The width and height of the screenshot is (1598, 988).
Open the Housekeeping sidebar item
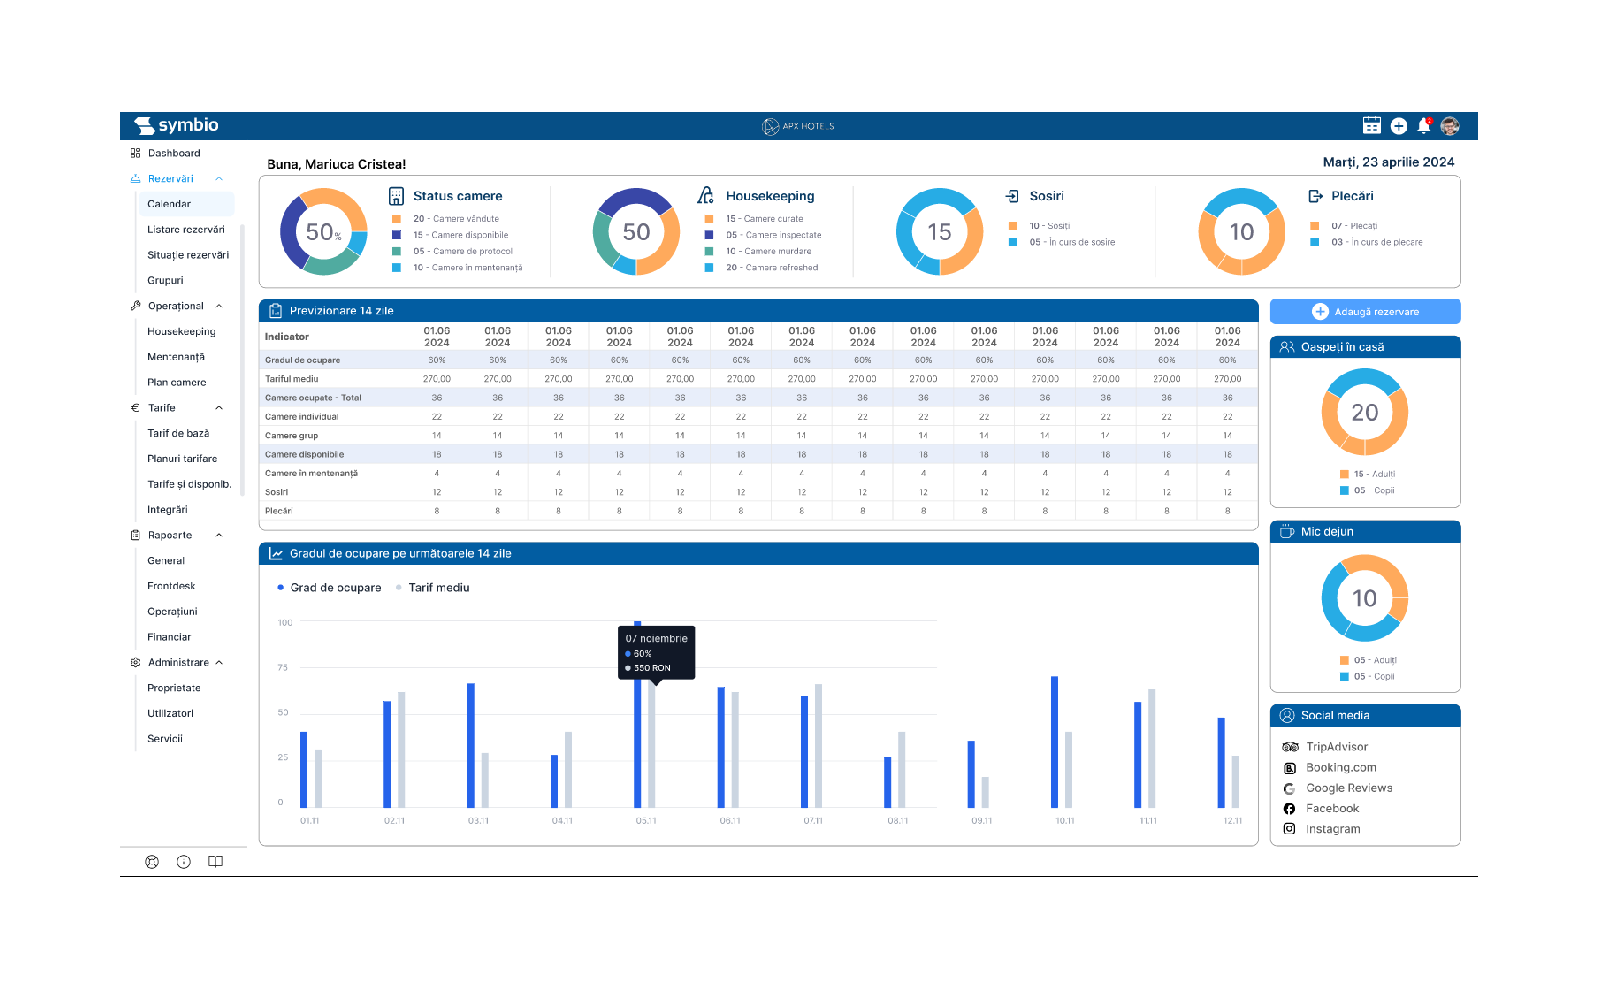click(x=181, y=332)
